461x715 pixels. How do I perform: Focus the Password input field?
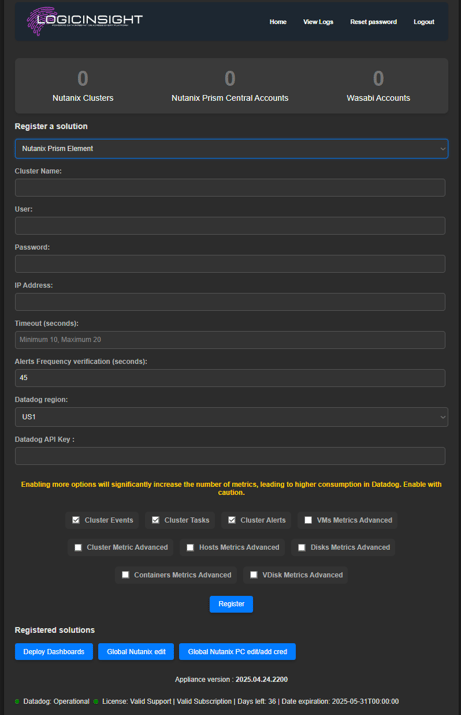pos(230,264)
